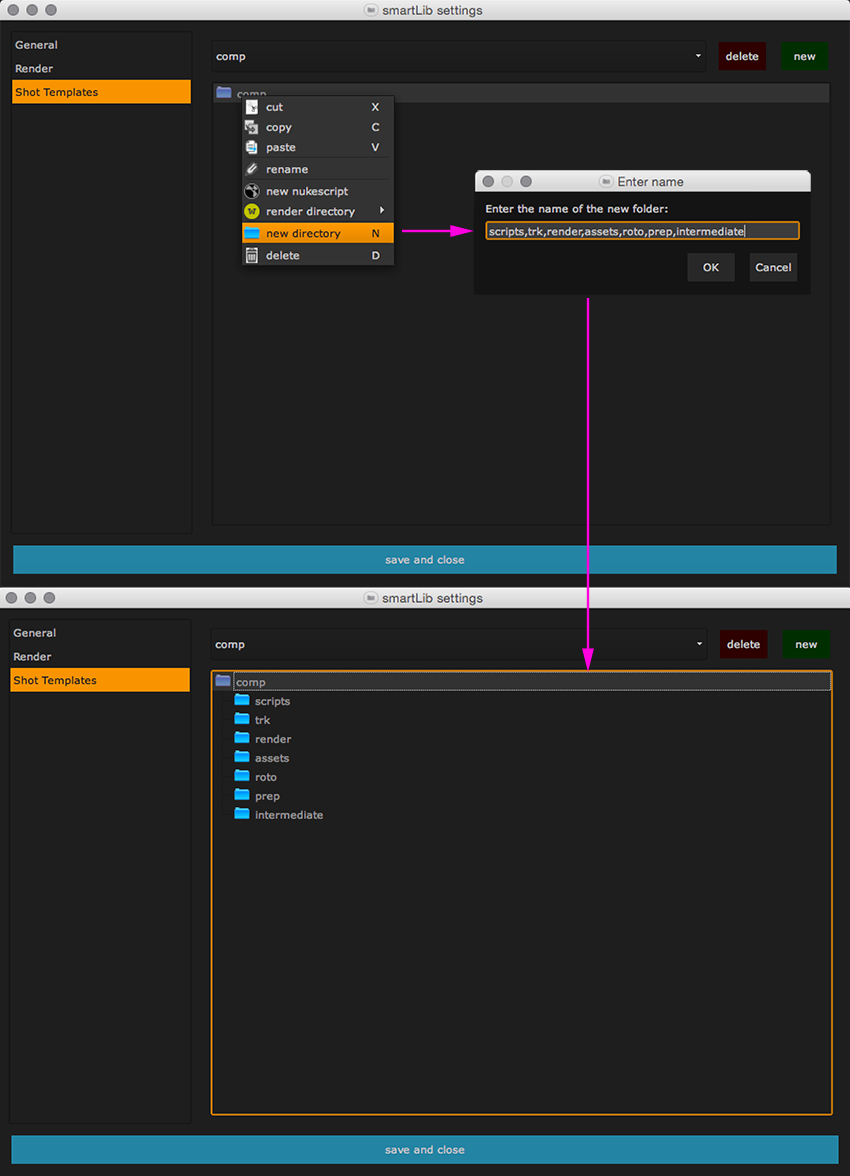Click the scripts folder icon
The height and width of the screenshot is (1176, 850).
[x=242, y=701]
